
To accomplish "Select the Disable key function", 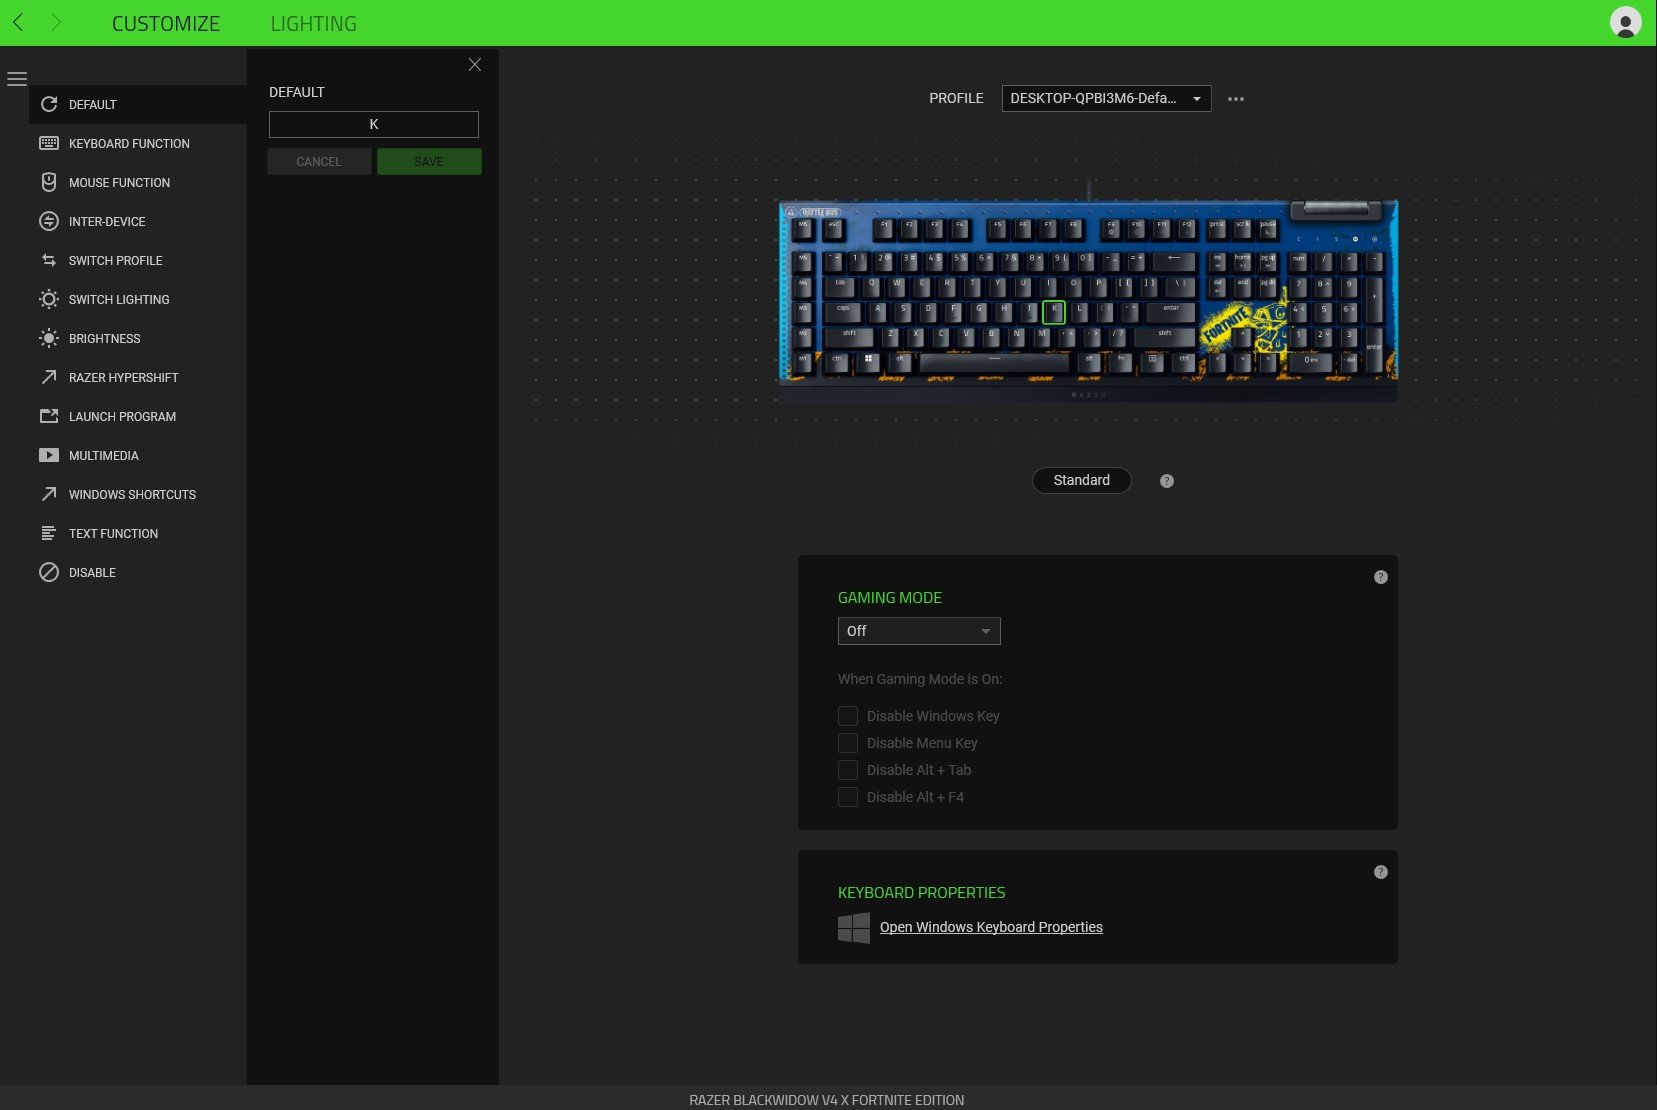I will 92,572.
